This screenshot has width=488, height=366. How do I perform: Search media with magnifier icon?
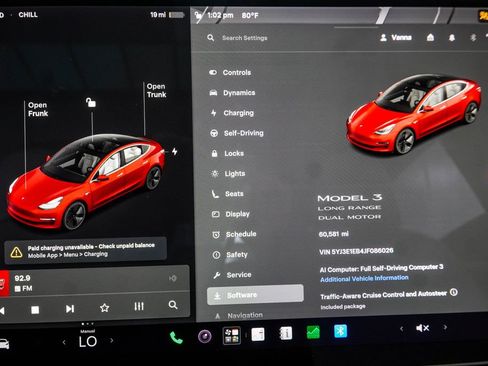(x=173, y=305)
